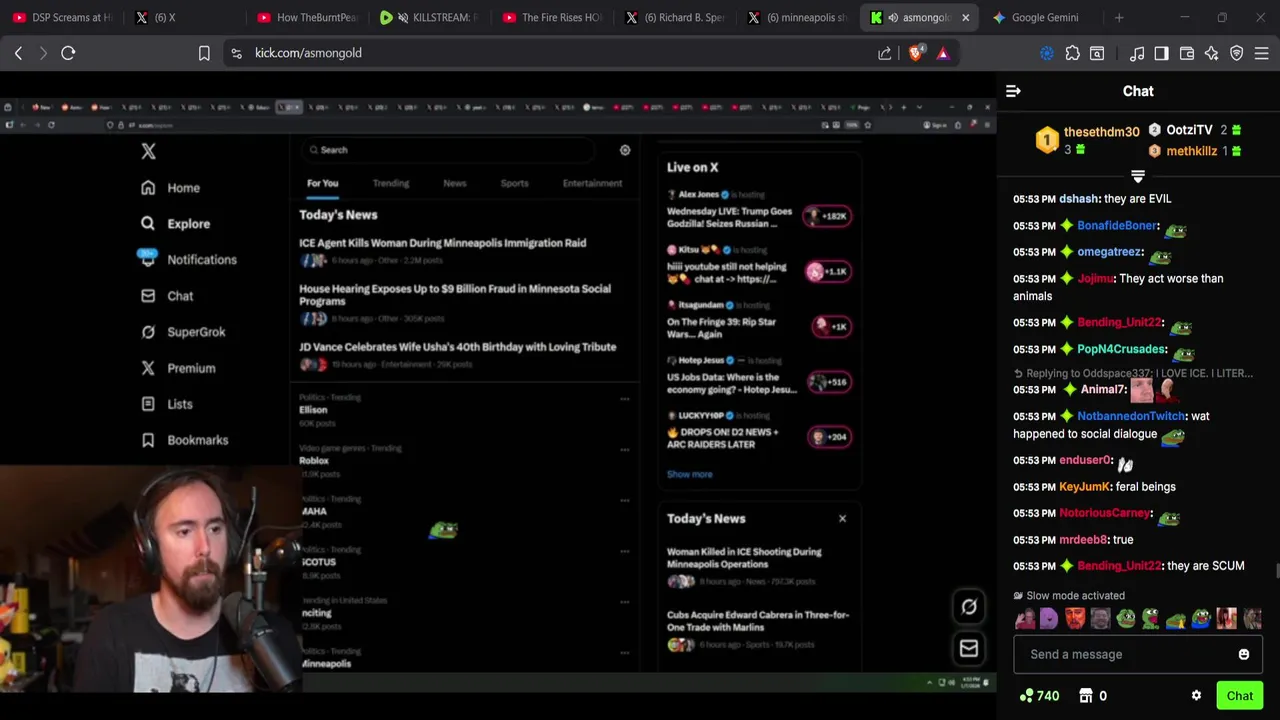
Task: Click the blue circular extension icon
Action: point(1047,53)
